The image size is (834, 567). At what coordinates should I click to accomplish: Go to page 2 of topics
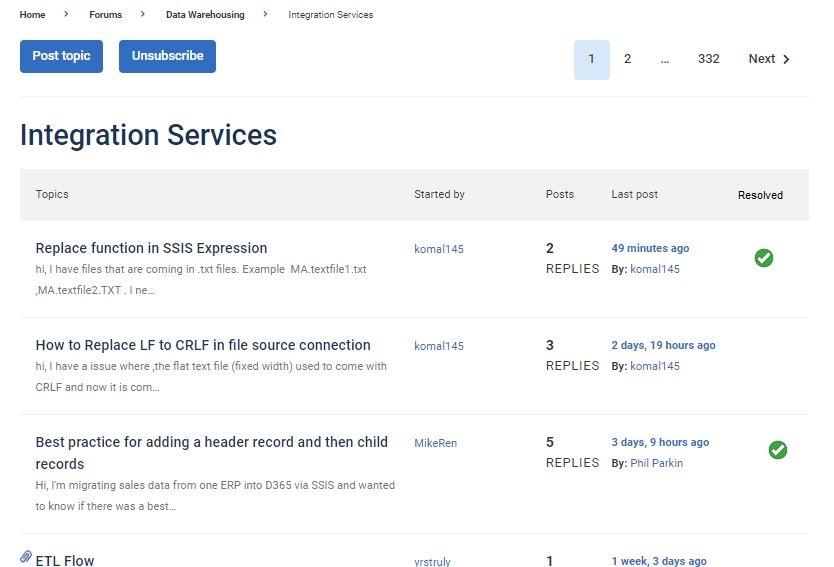tap(627, 60)
